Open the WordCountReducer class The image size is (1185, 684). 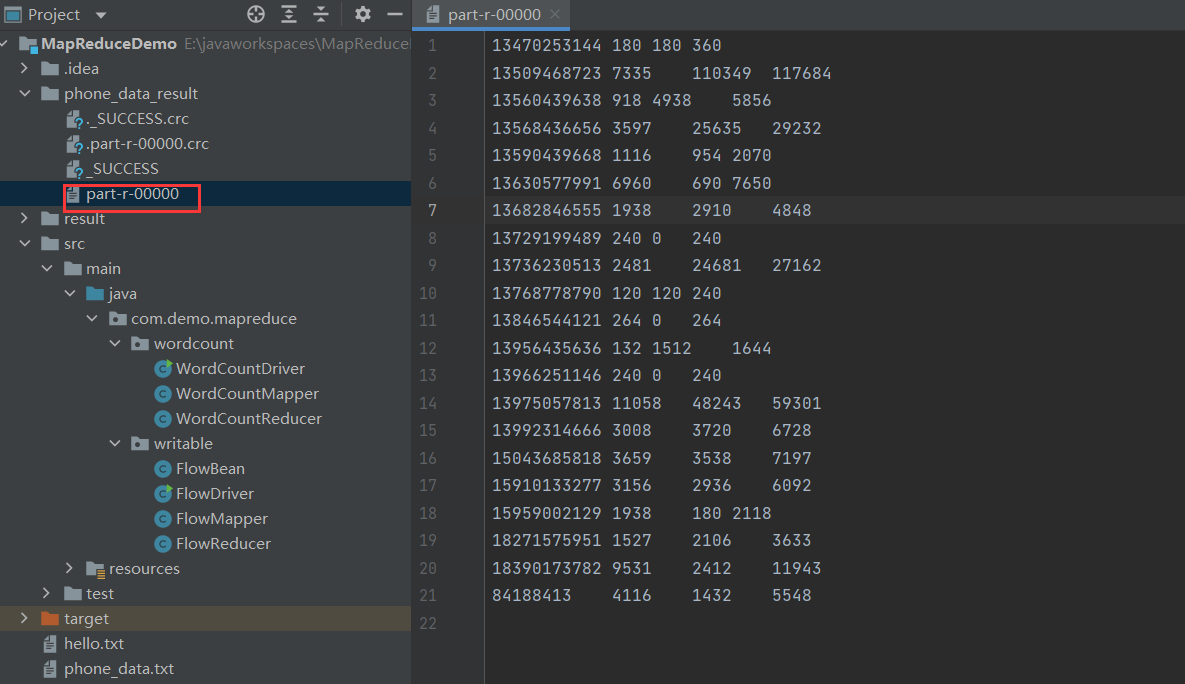coord(249,419)
